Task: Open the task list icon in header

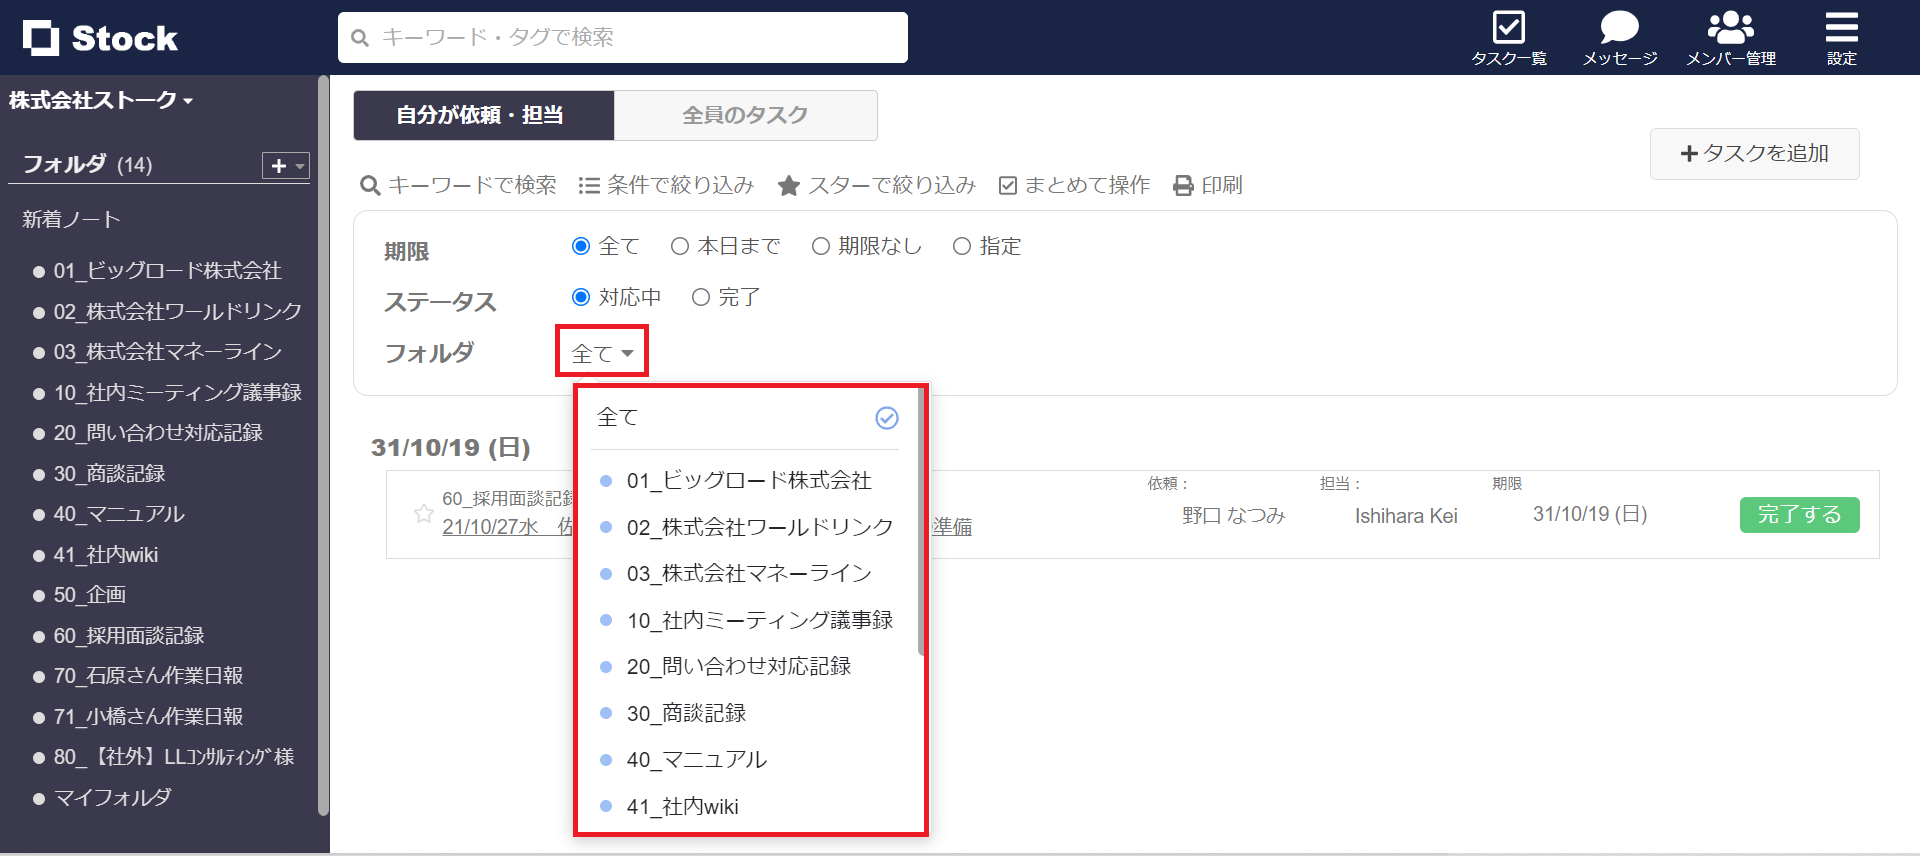Action: 1508,29
